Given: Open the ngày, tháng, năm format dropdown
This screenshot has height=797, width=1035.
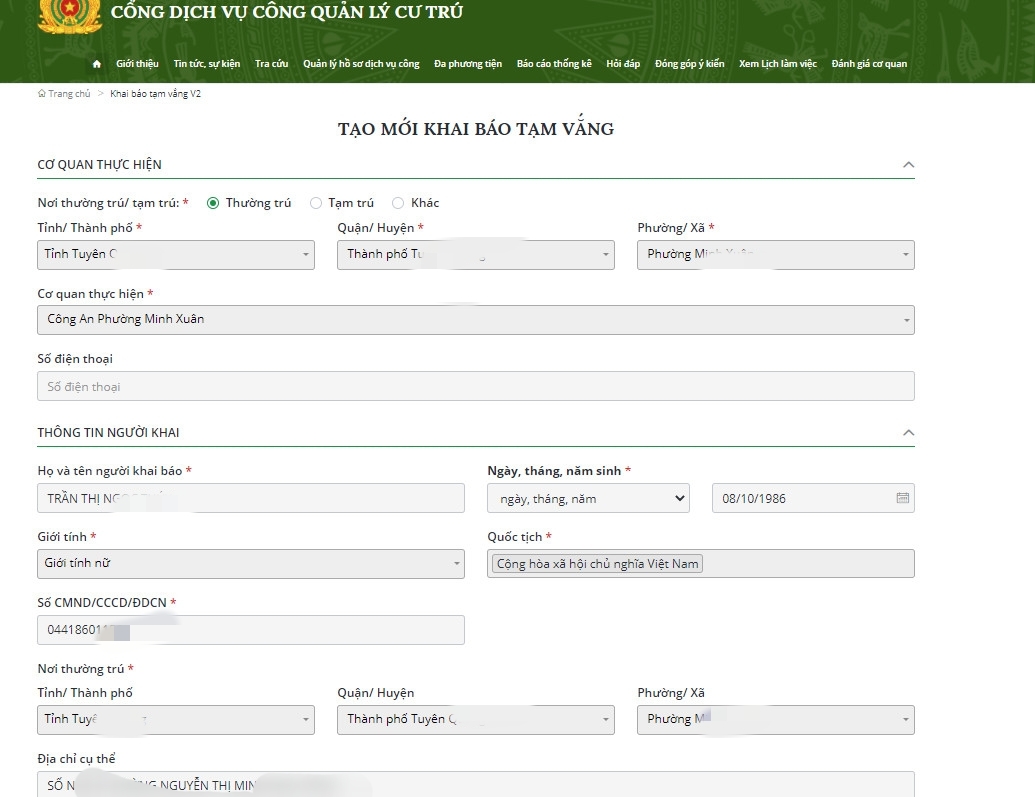Looking at the screenshot, I should click(x=588, y=498).
